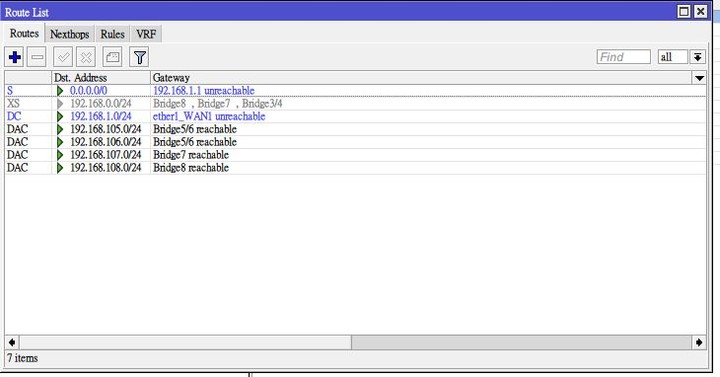This screenshot has height=377, width=720.
Task: Click the 'DC' flag cell
Action: 14,117
